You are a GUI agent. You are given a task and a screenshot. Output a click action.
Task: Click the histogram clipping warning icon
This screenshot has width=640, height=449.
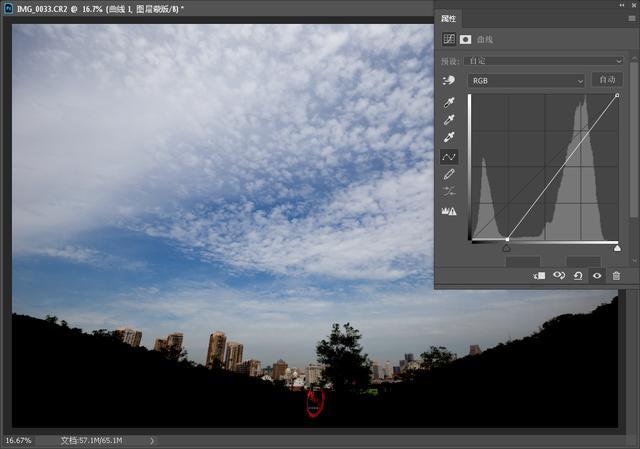(x=449, y=211)
